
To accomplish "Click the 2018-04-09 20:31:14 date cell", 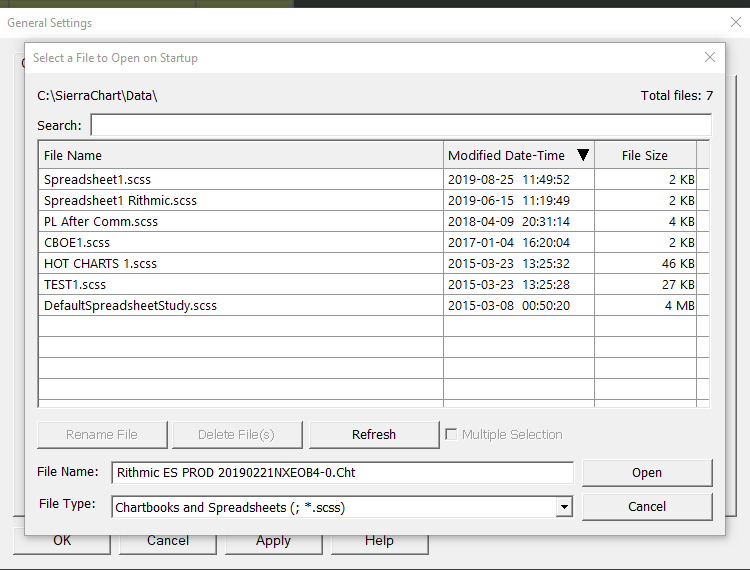I will click(x=518, y=221).
